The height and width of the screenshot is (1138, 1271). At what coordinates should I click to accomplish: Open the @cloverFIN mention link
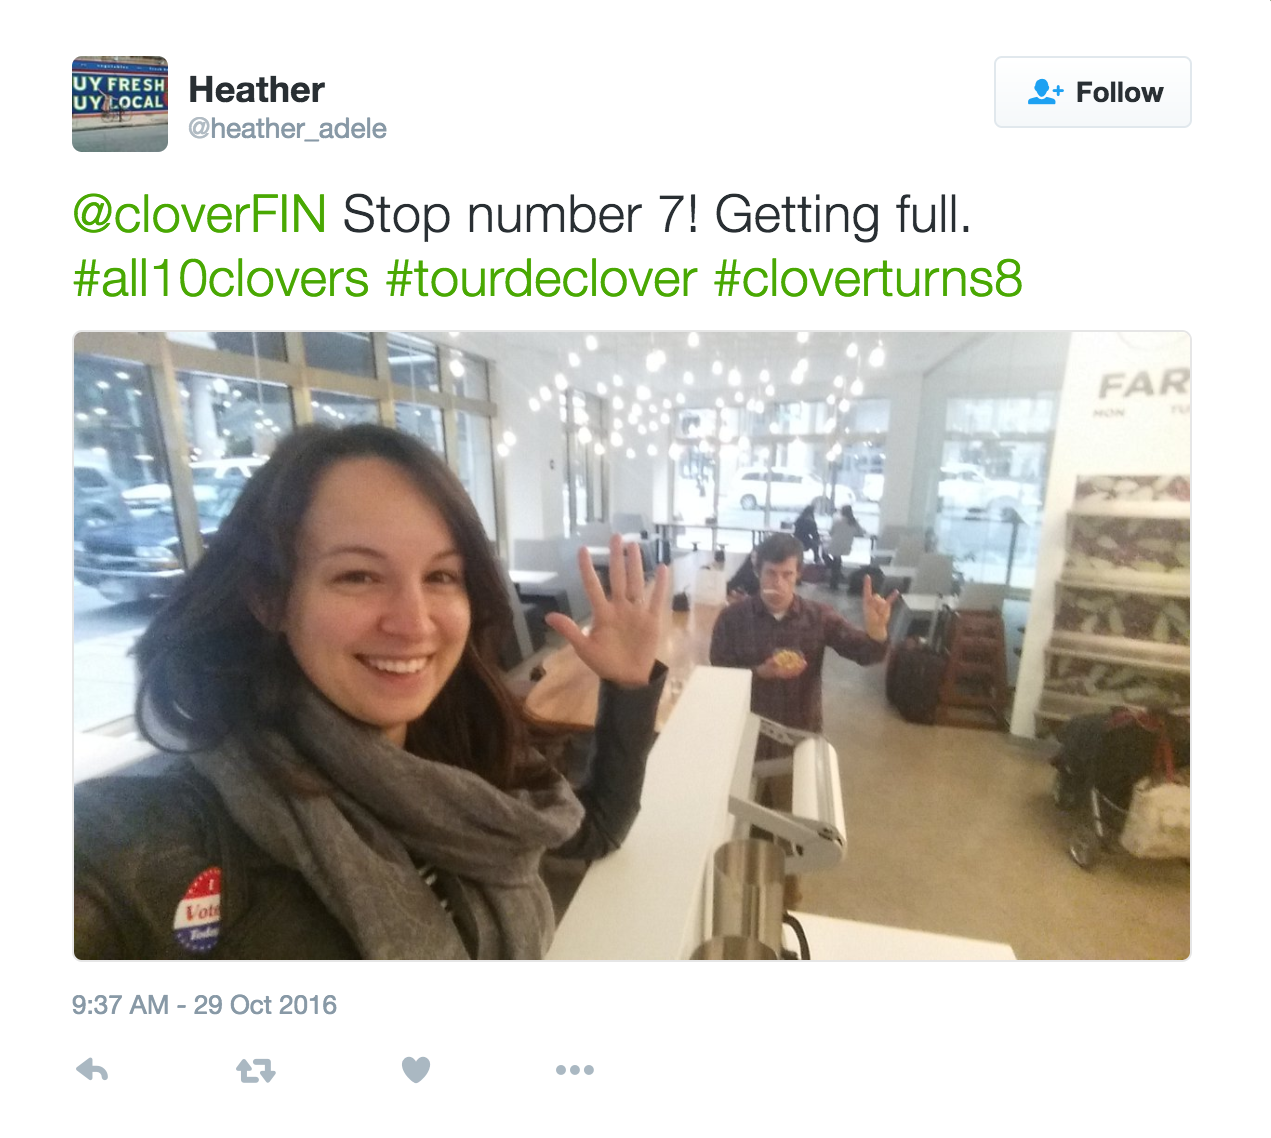[x=200, y=215]
